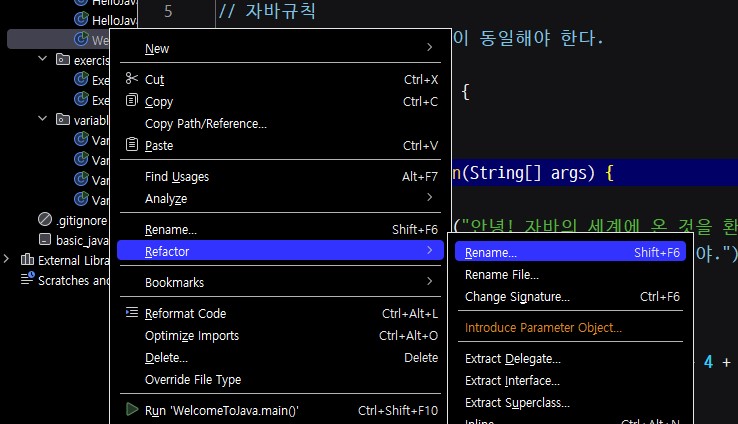Open the Analyze submenu arrow

429,197
